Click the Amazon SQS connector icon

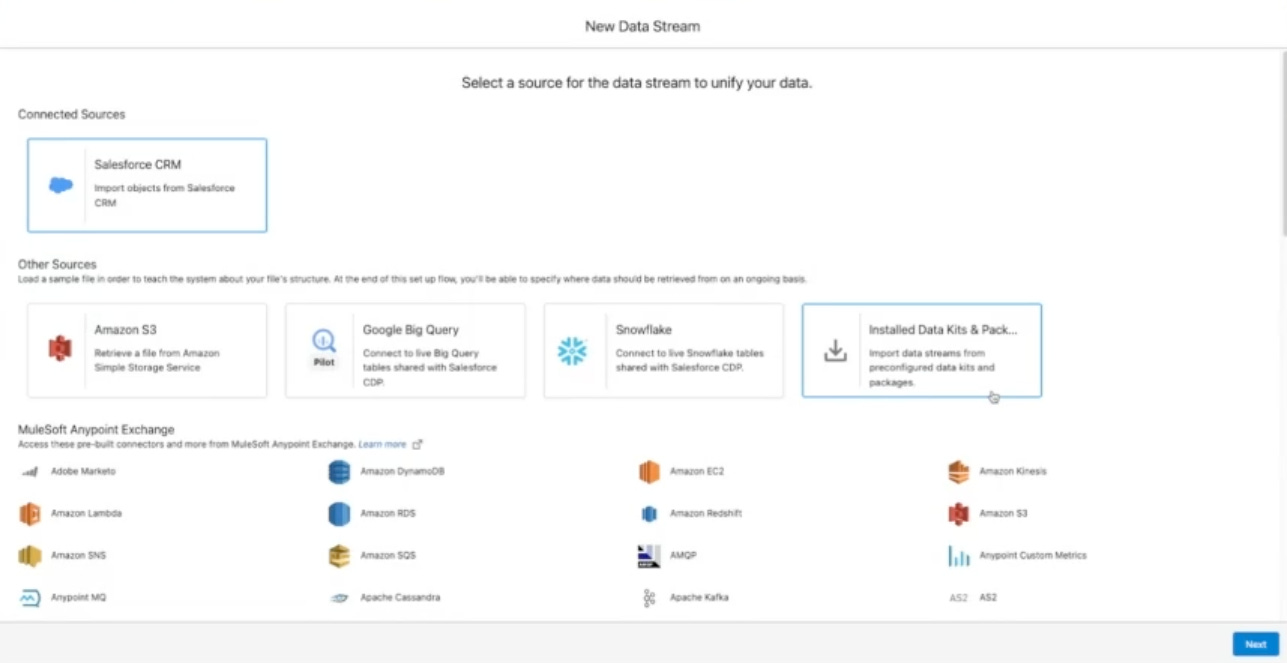click(x=340, y=556)
